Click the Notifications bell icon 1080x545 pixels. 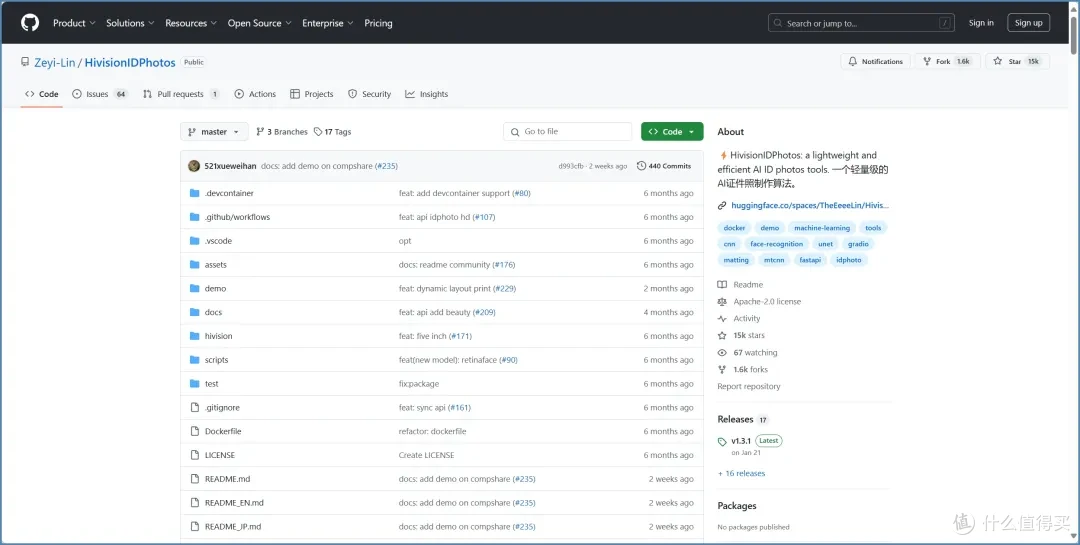(x=853, y=61)
